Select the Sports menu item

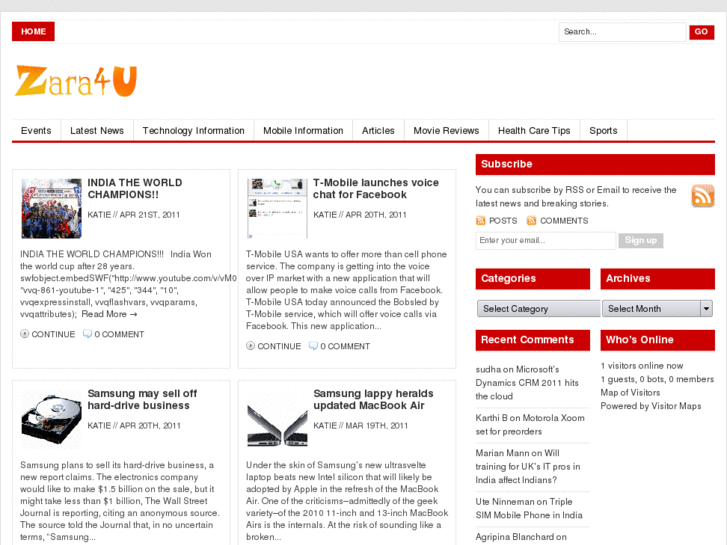[x=603, y=131]
